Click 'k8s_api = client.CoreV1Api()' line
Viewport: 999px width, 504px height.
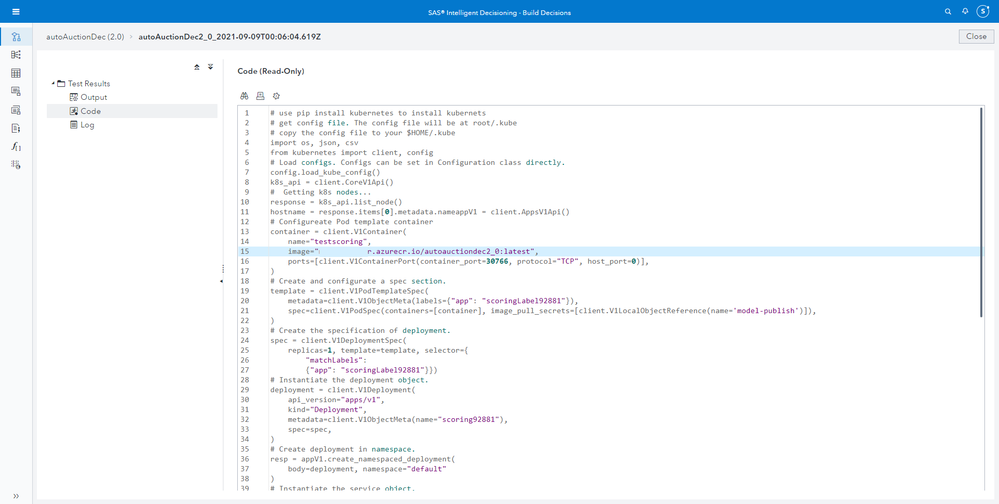[x=332, y=182]
